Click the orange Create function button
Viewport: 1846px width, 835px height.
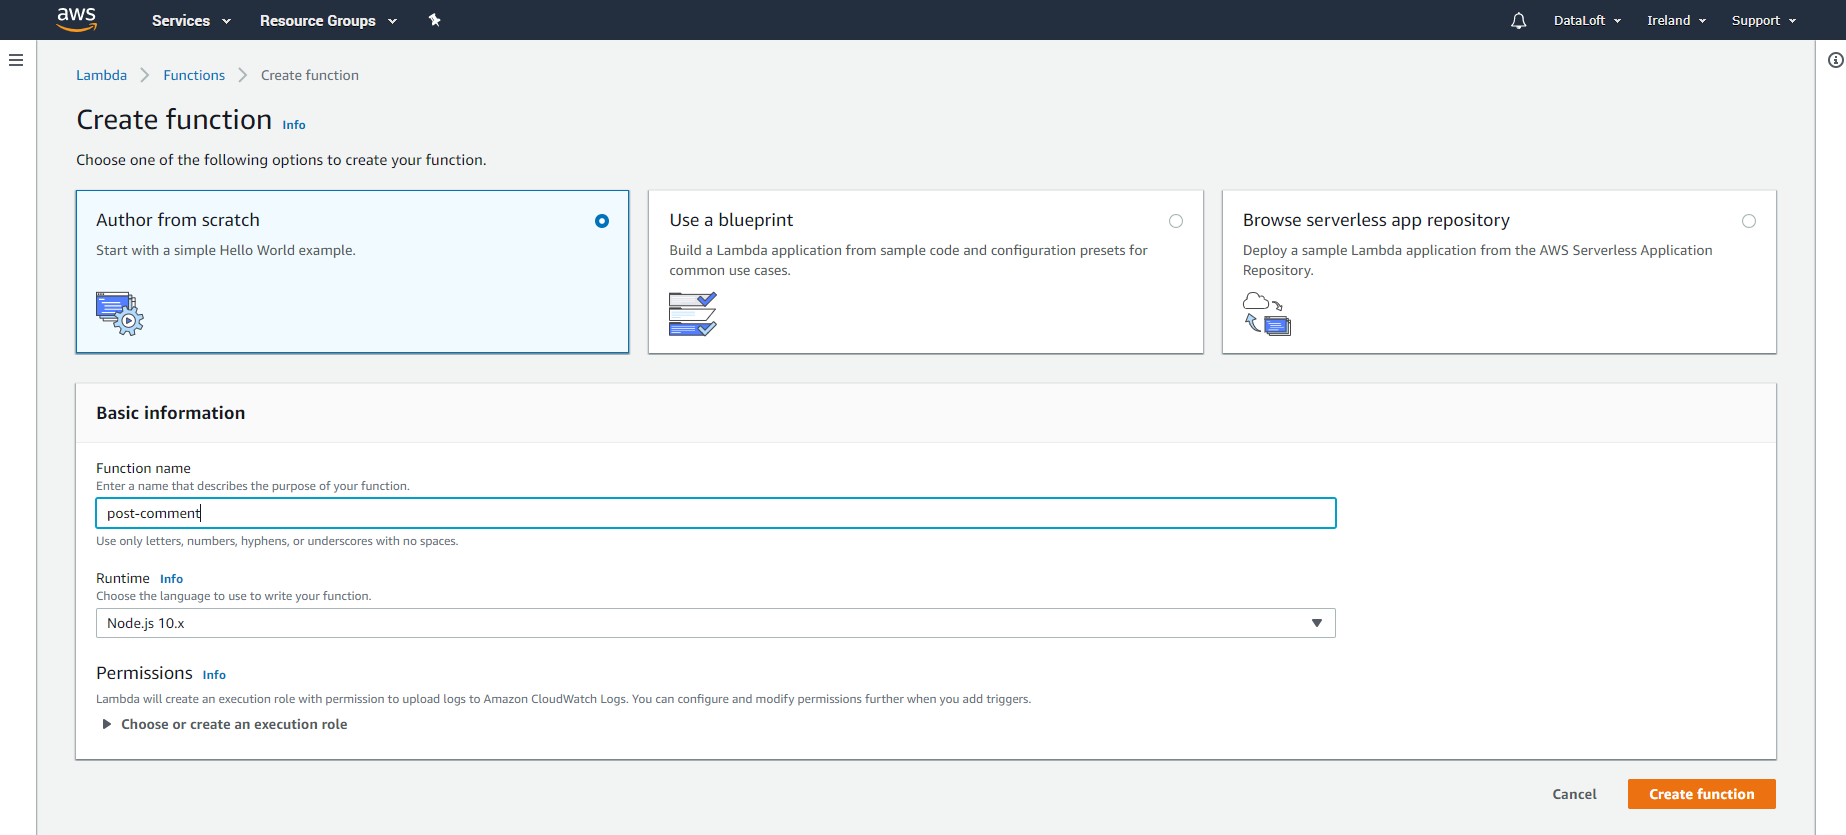(1702, 794)
